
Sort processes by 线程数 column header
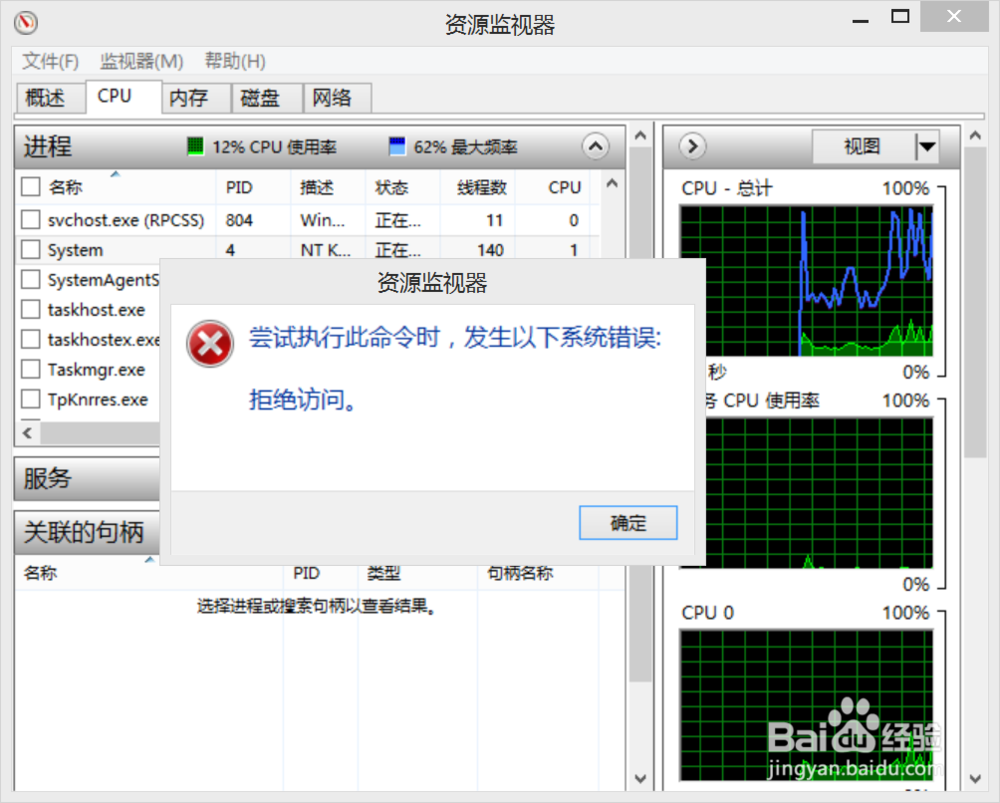click(x=478, y=188)
